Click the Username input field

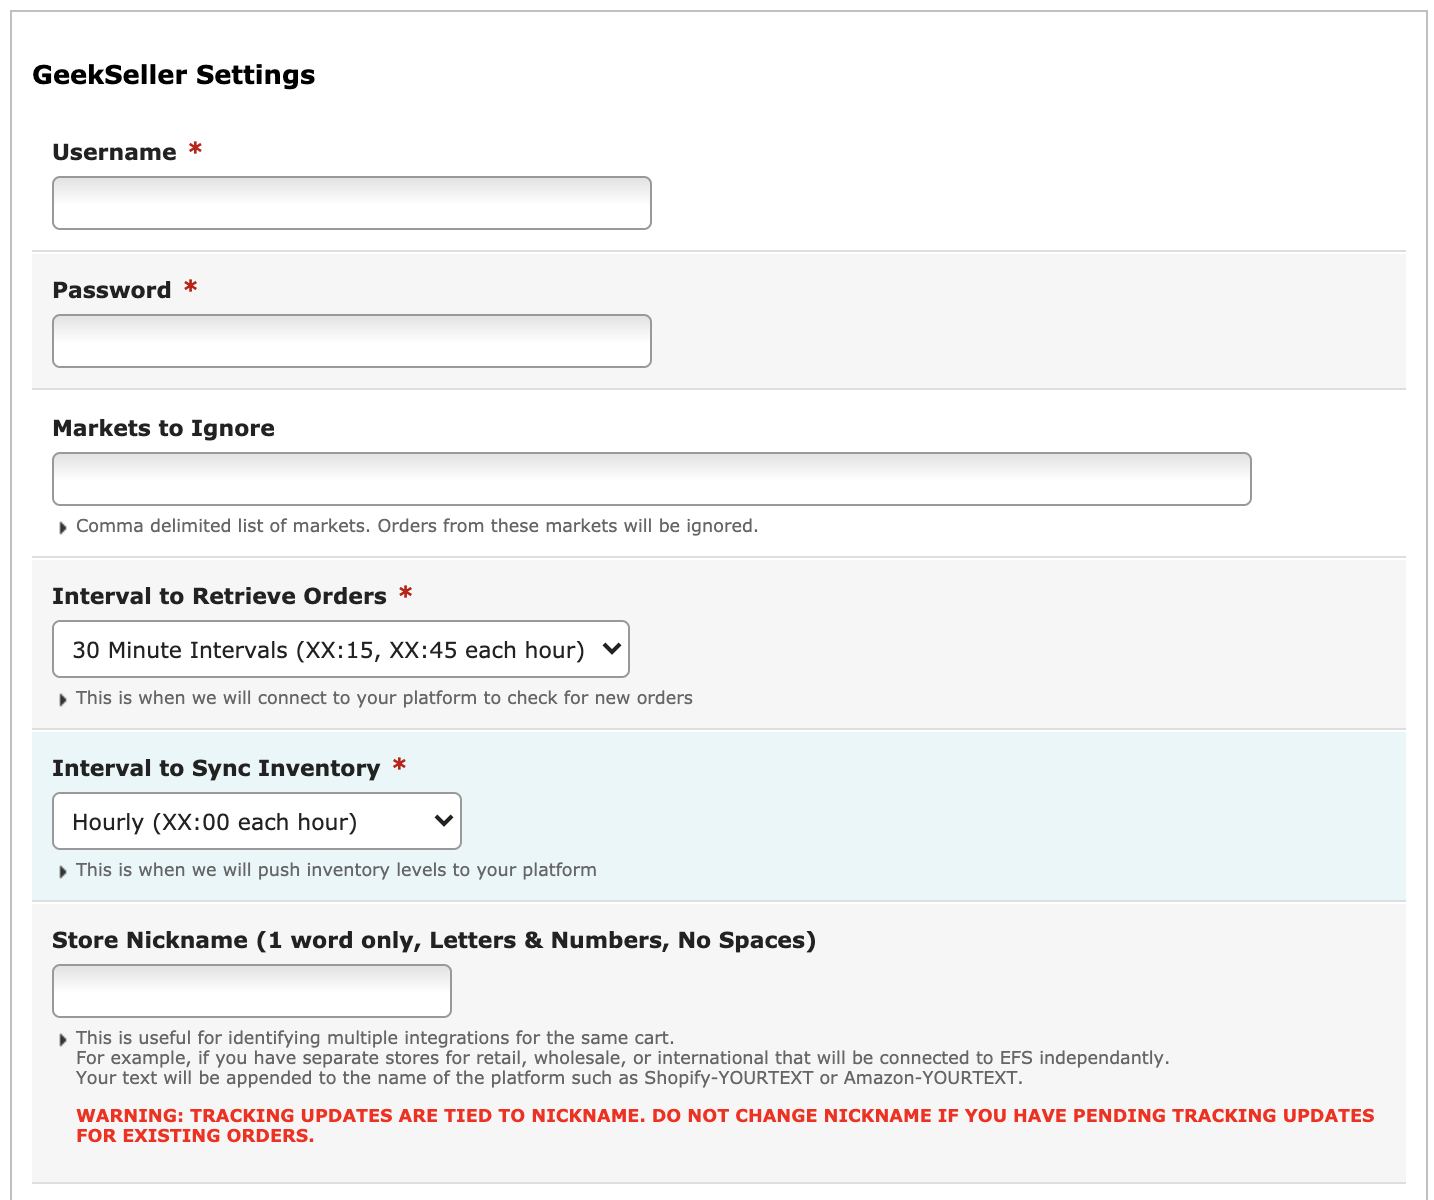point(352,203)
